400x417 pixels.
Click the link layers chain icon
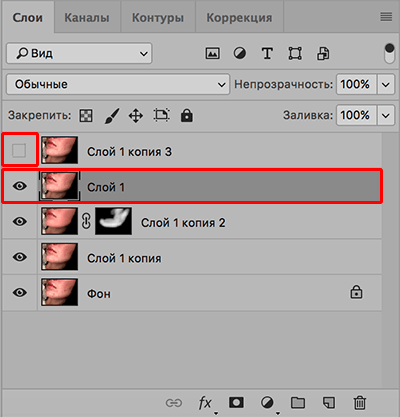pos(174,403)
